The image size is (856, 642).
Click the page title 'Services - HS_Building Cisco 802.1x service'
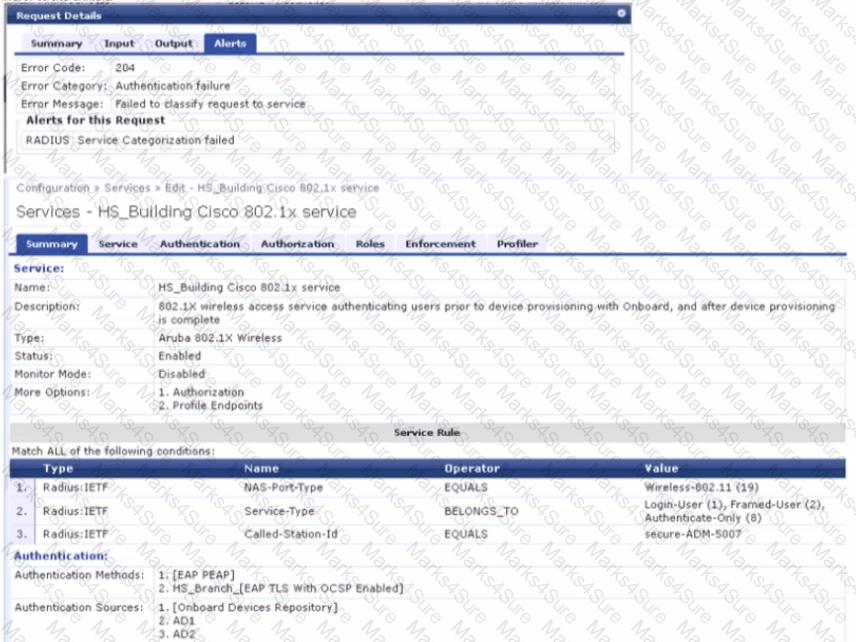186,212
